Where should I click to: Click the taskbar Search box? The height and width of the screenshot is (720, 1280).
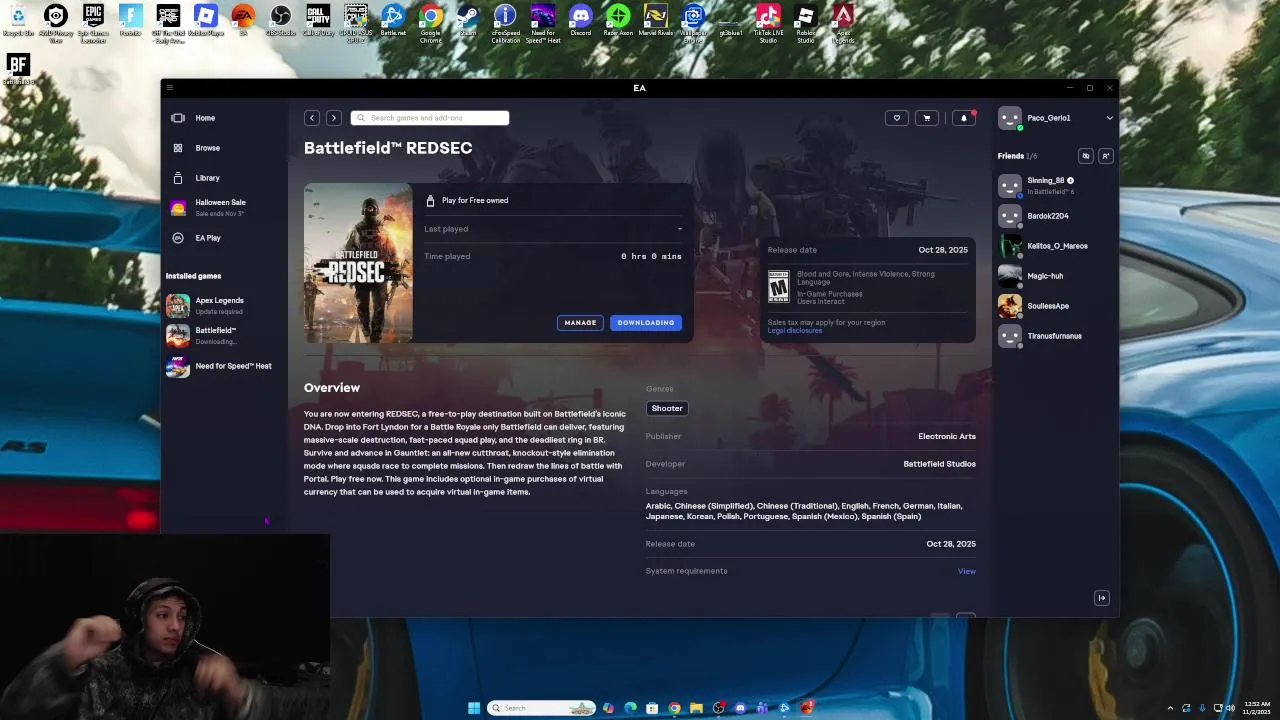point(541,708)
